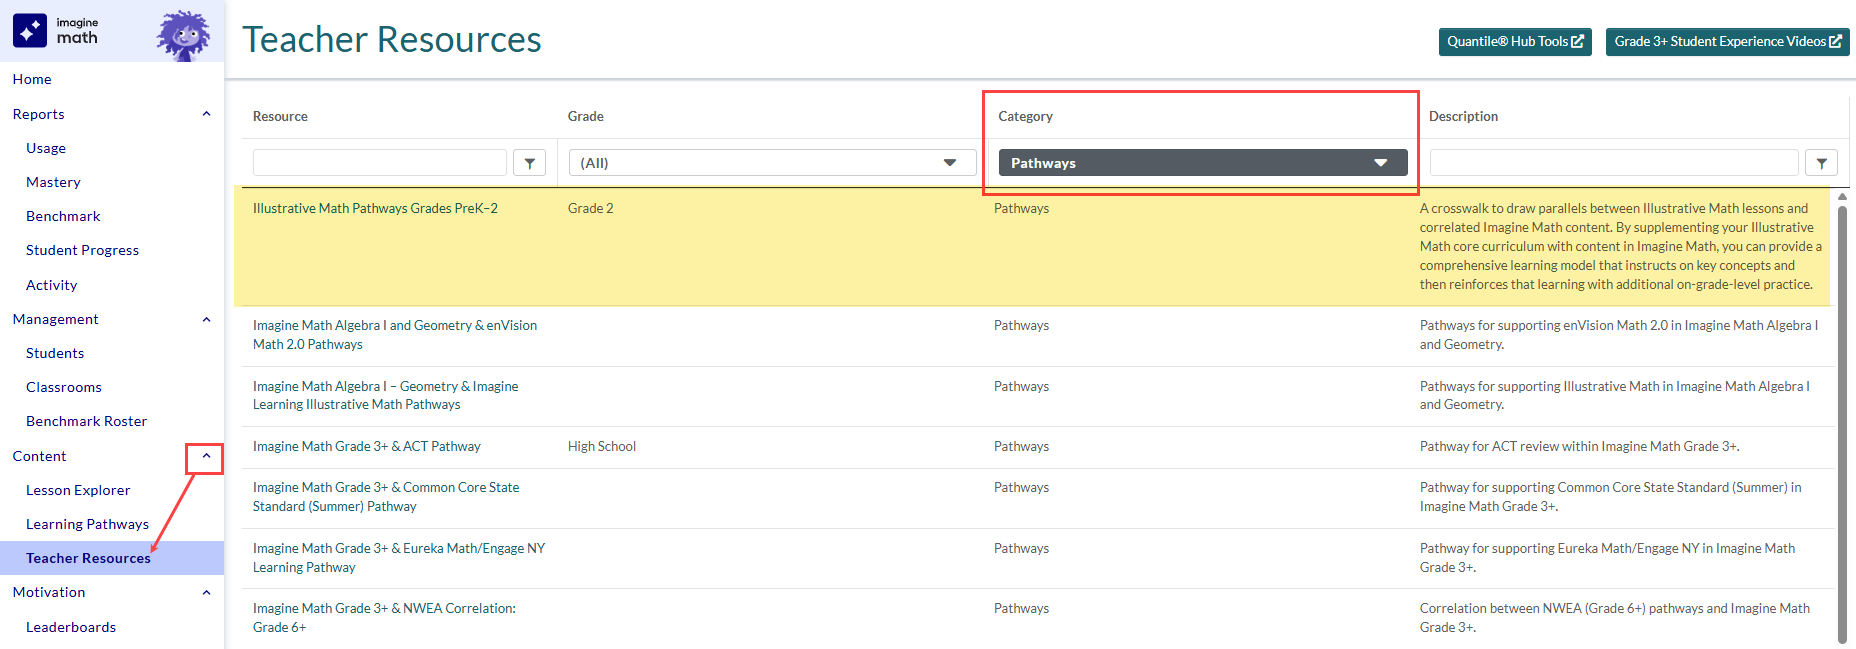Click the Description column filter icon

pyautogui.click(x=1821, y=163)
